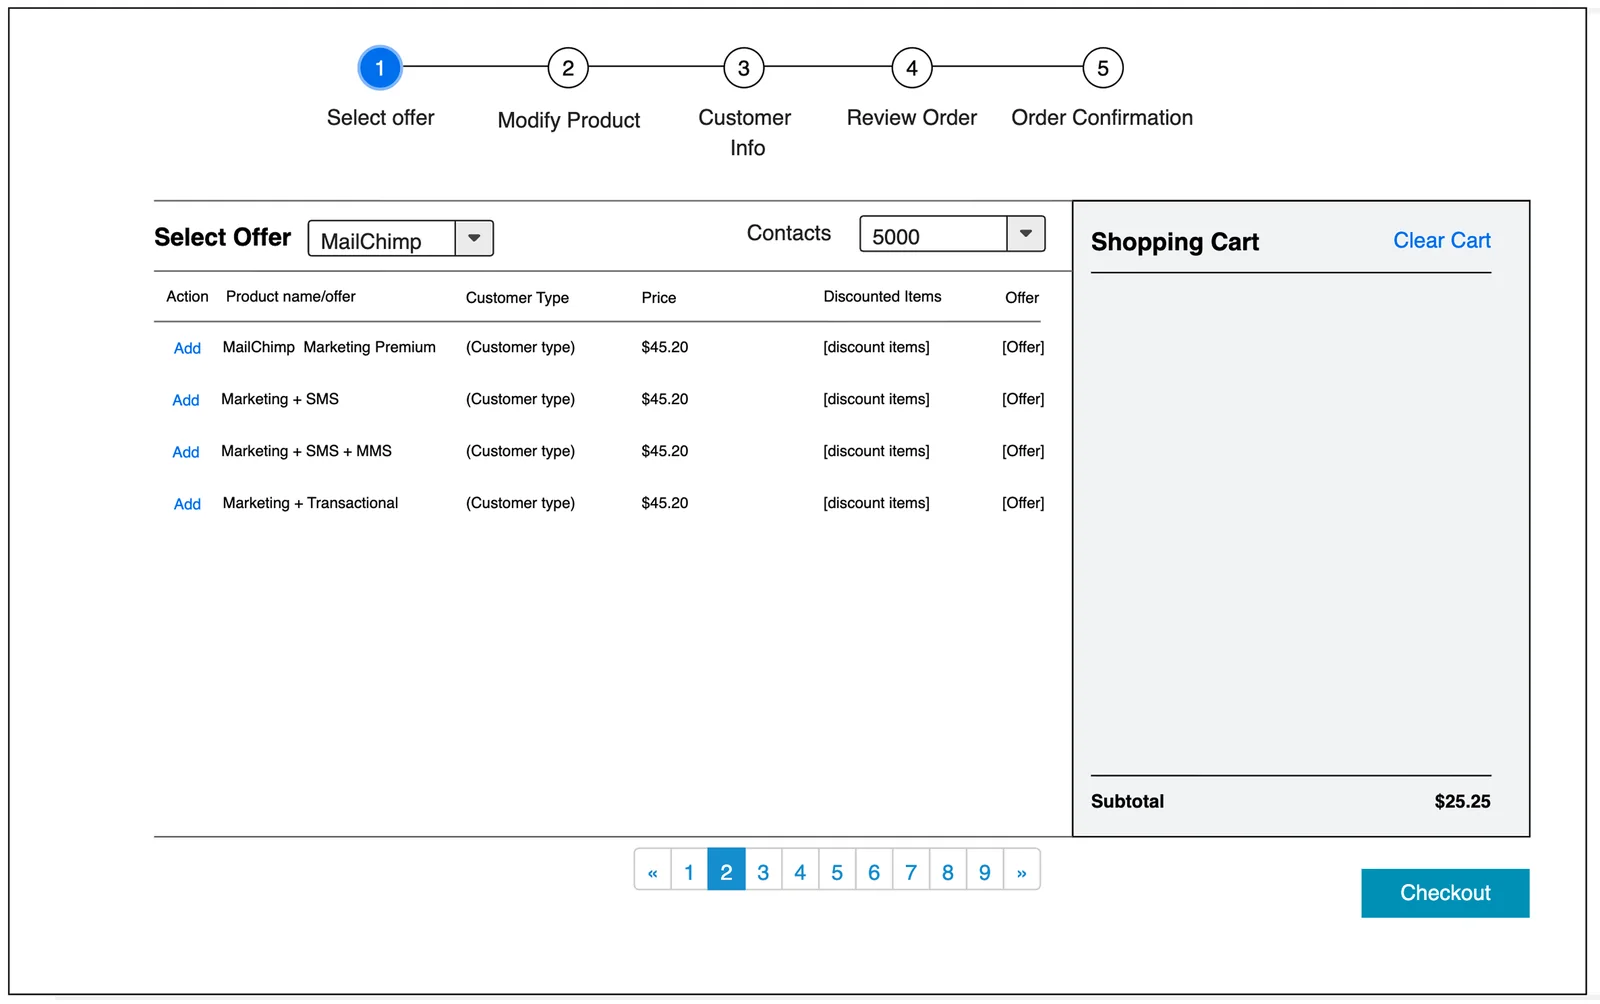The image size is (1600, 1004).
Task: Go to previous pages with « arrow
Action: pyautogui.click(x=652, y=872)
